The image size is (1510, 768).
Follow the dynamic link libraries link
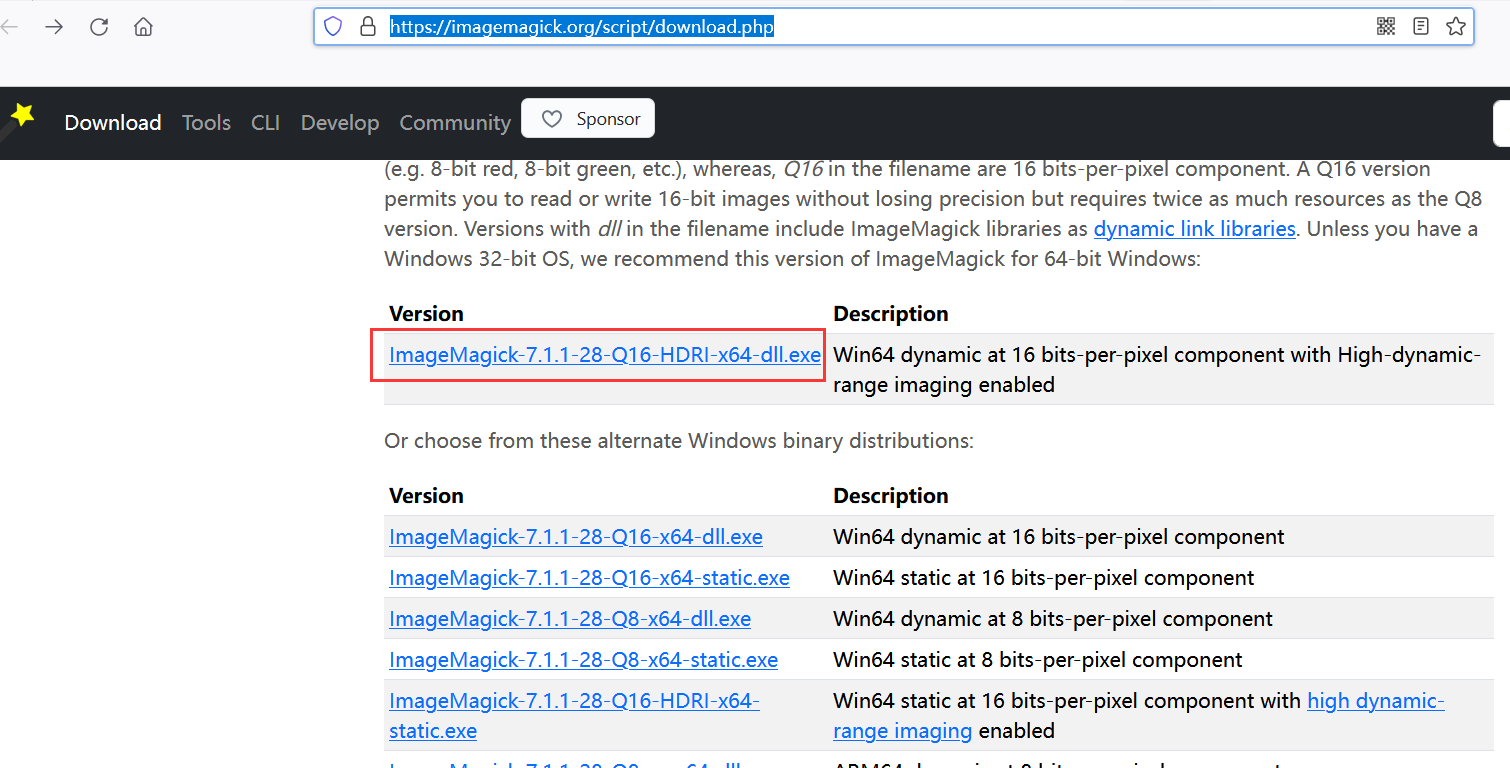[1194, 229]
